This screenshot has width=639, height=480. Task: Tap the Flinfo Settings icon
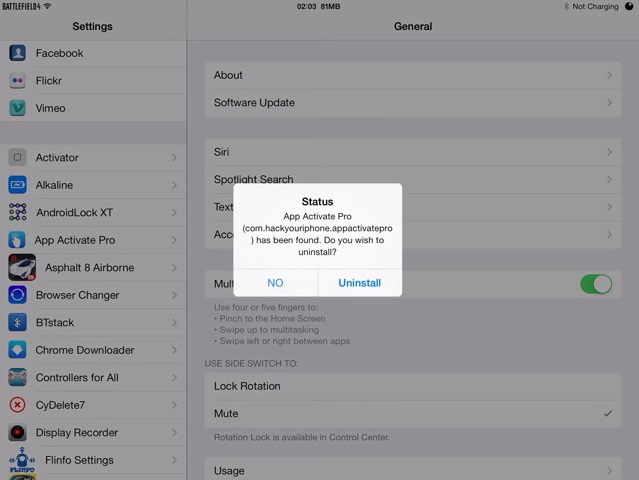[22, 460]
